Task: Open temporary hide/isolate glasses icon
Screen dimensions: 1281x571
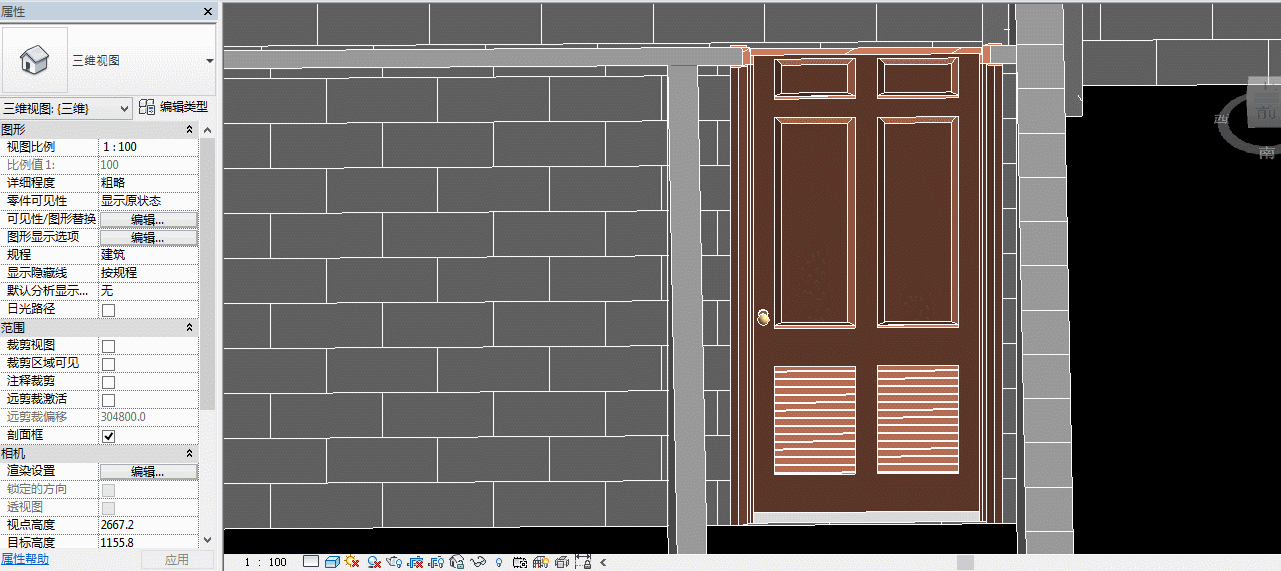Action: pos(478,562)
